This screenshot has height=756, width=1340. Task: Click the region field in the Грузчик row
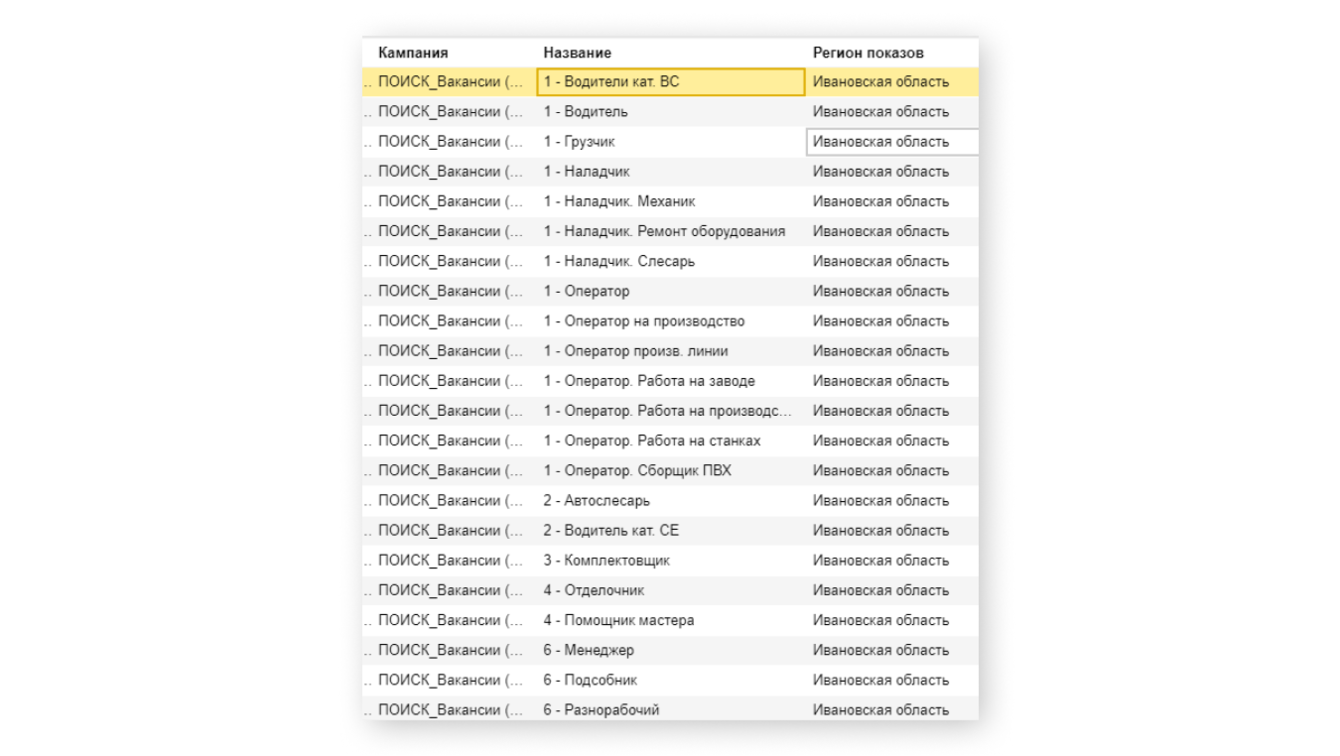click(892, 142)
